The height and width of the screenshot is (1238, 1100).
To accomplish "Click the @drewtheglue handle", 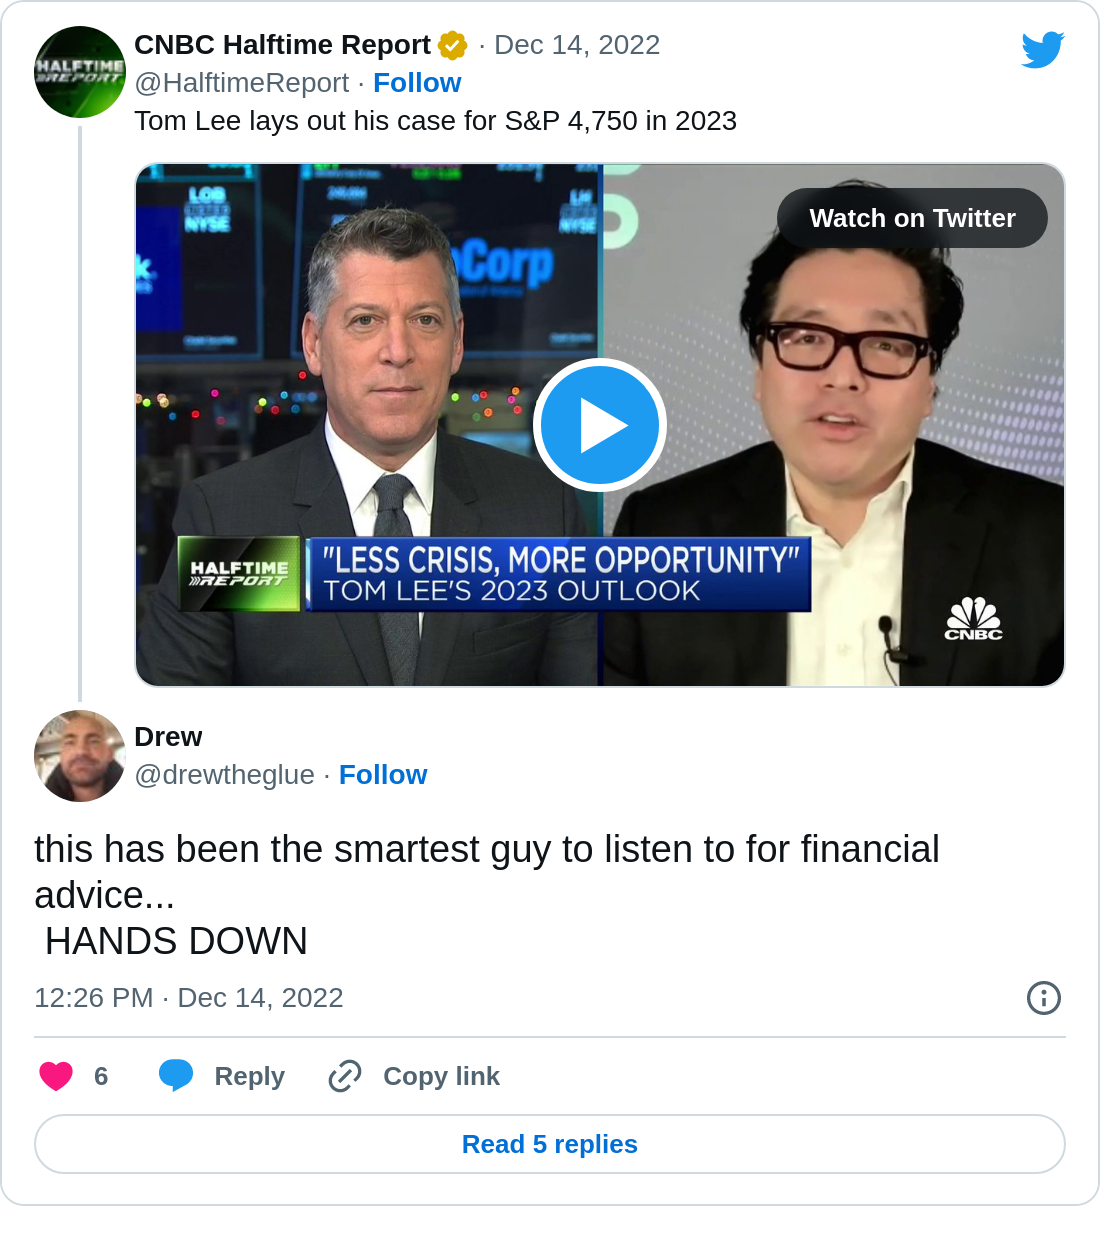I will click(x=224, y=774).
